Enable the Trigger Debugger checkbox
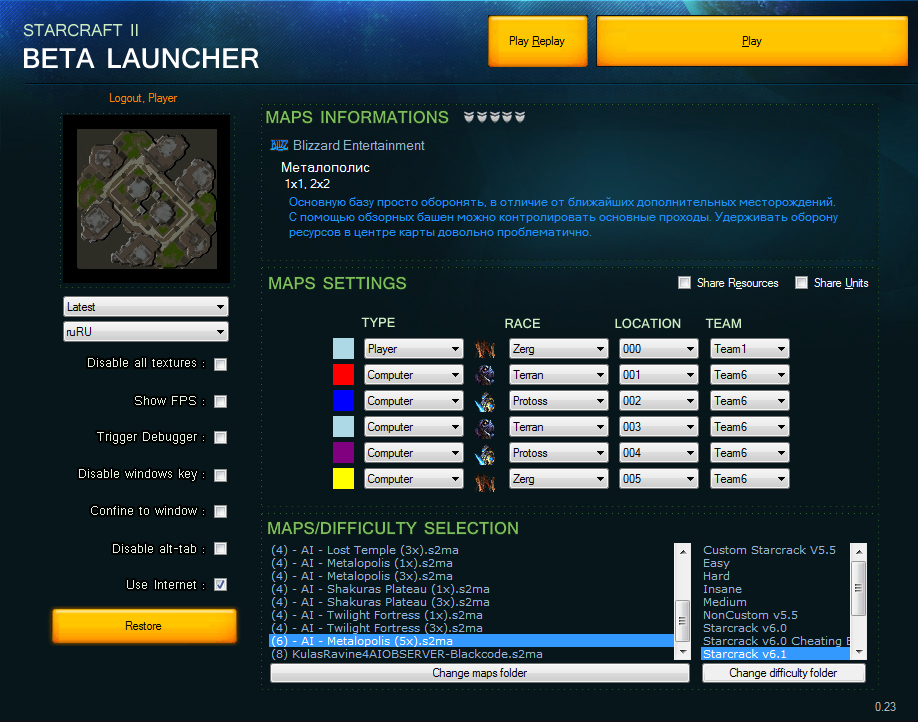Image resolution: width=918 pixels, height=722 pixels. (x=221, y=437)
